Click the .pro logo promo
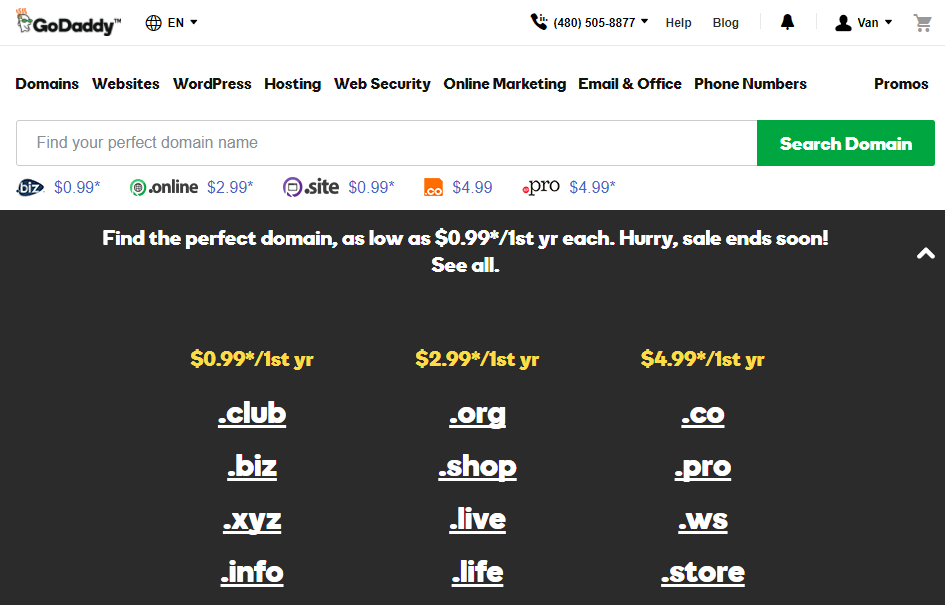945x605 pixels. [x=541, y=187]
